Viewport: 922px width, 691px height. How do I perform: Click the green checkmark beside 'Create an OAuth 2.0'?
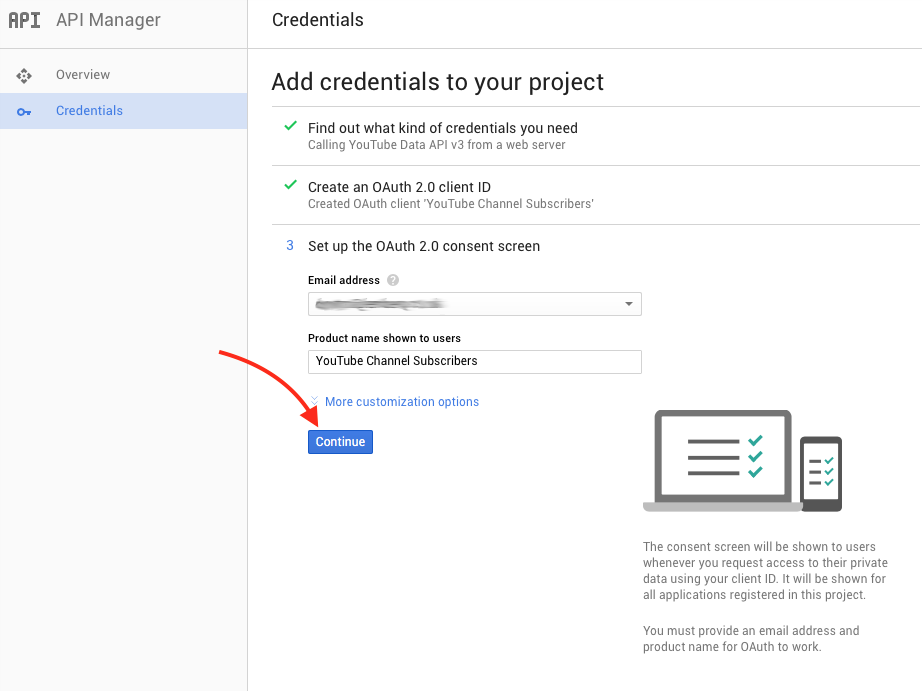coord(290,185)
